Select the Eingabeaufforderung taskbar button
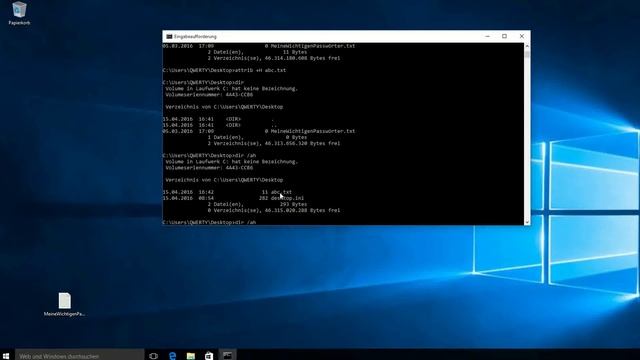Image resolution: width=640 pixels, height=360 pixels. (x=228, y=356)
